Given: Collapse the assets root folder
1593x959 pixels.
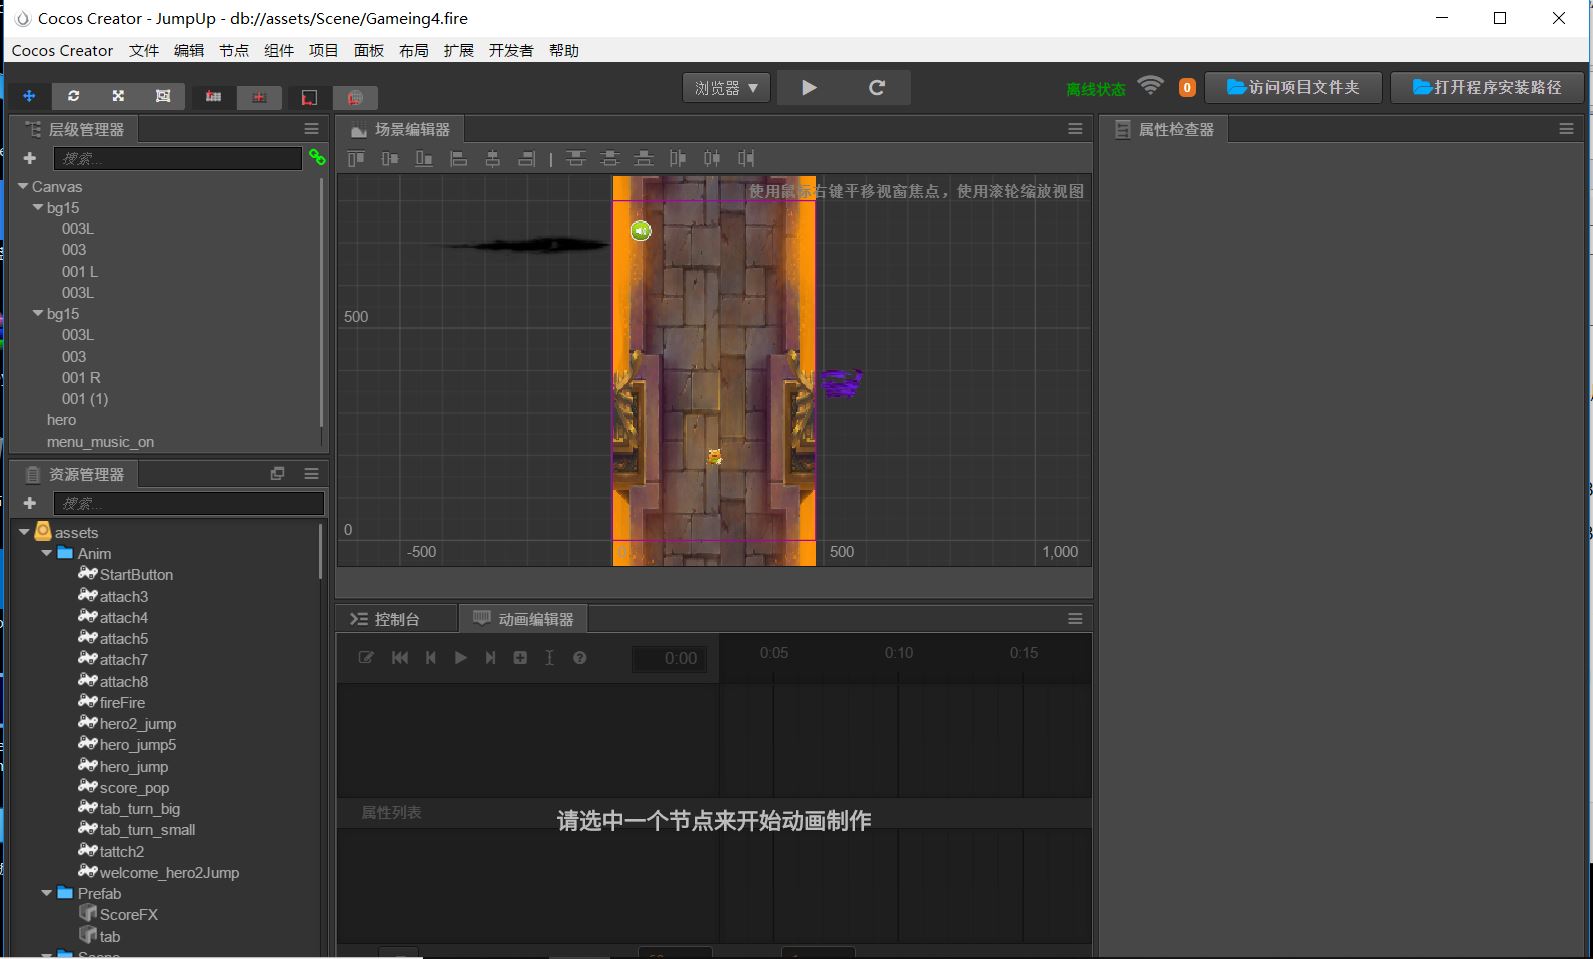Looking at the screenshot, I should pos(24,532).
